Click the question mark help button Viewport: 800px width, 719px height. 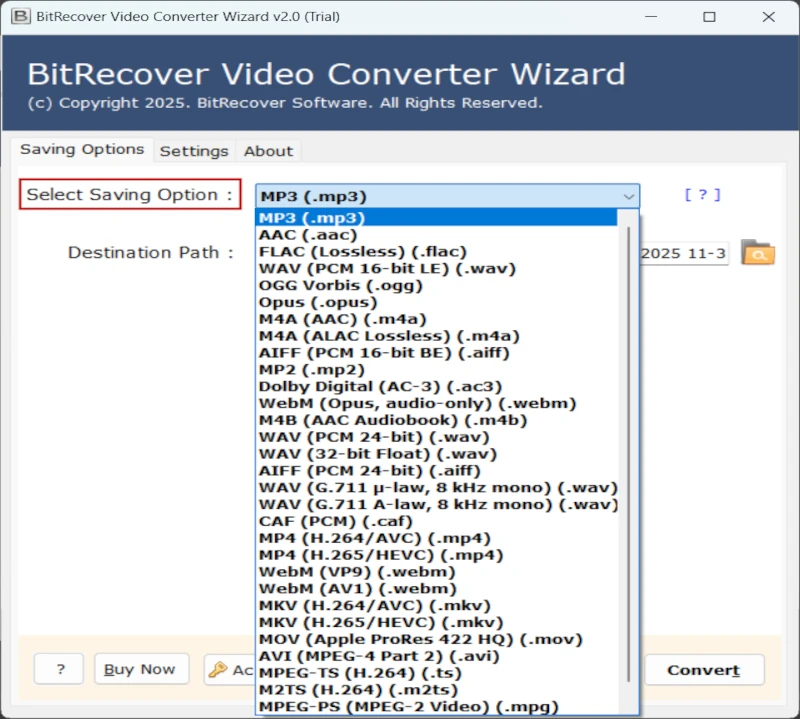59,669
